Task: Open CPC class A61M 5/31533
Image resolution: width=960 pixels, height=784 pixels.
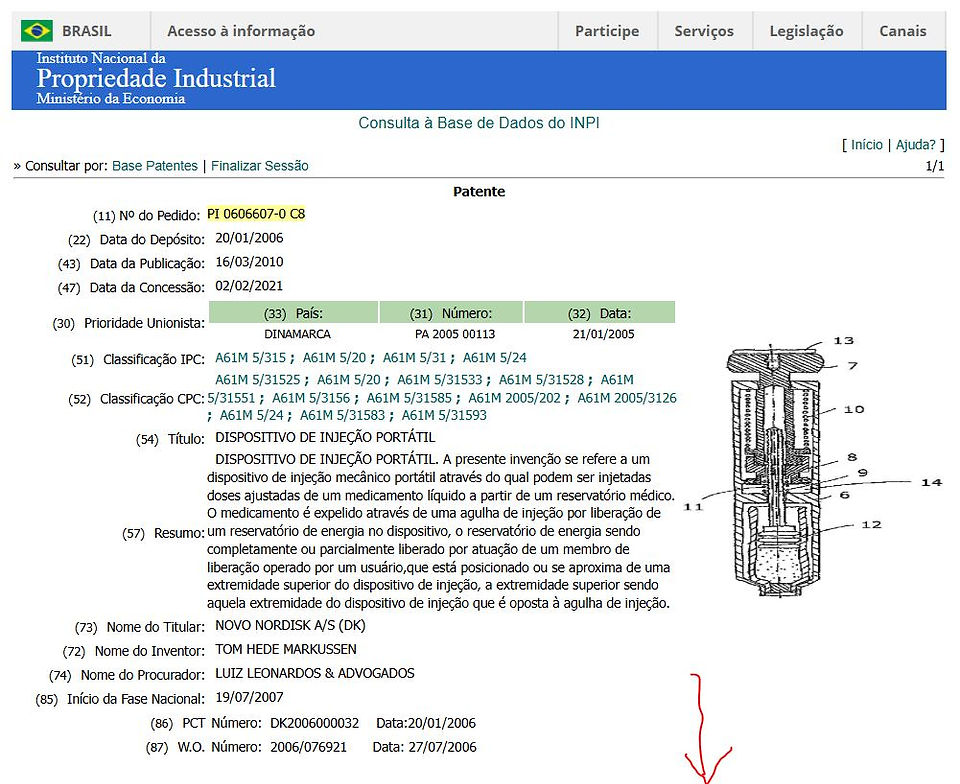Action: click(x=440, y=380)
